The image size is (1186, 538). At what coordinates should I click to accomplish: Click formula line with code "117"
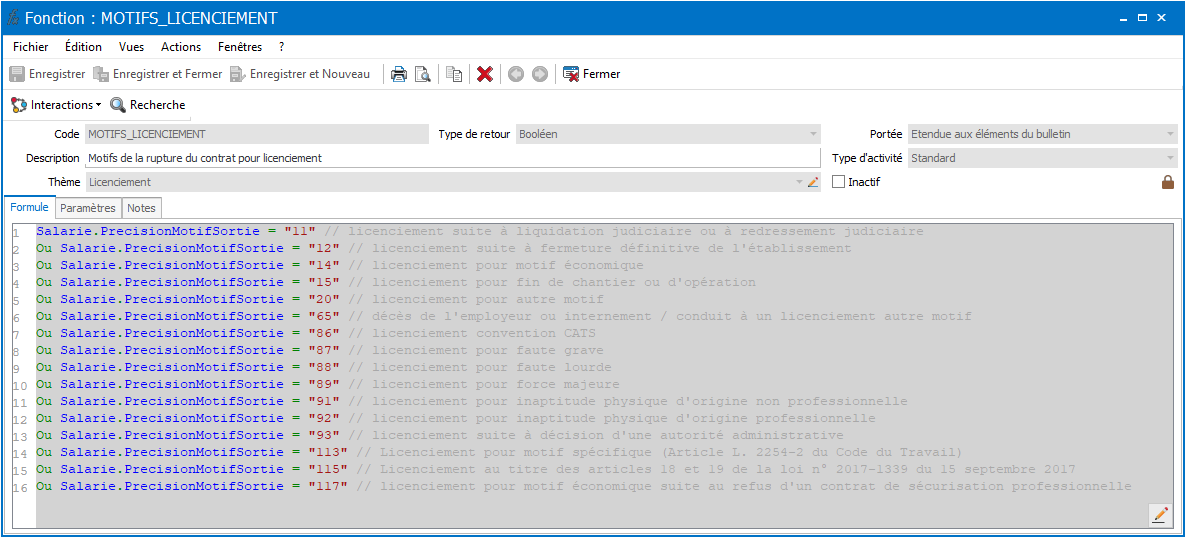pyautogui.click(x=584, y=487)
